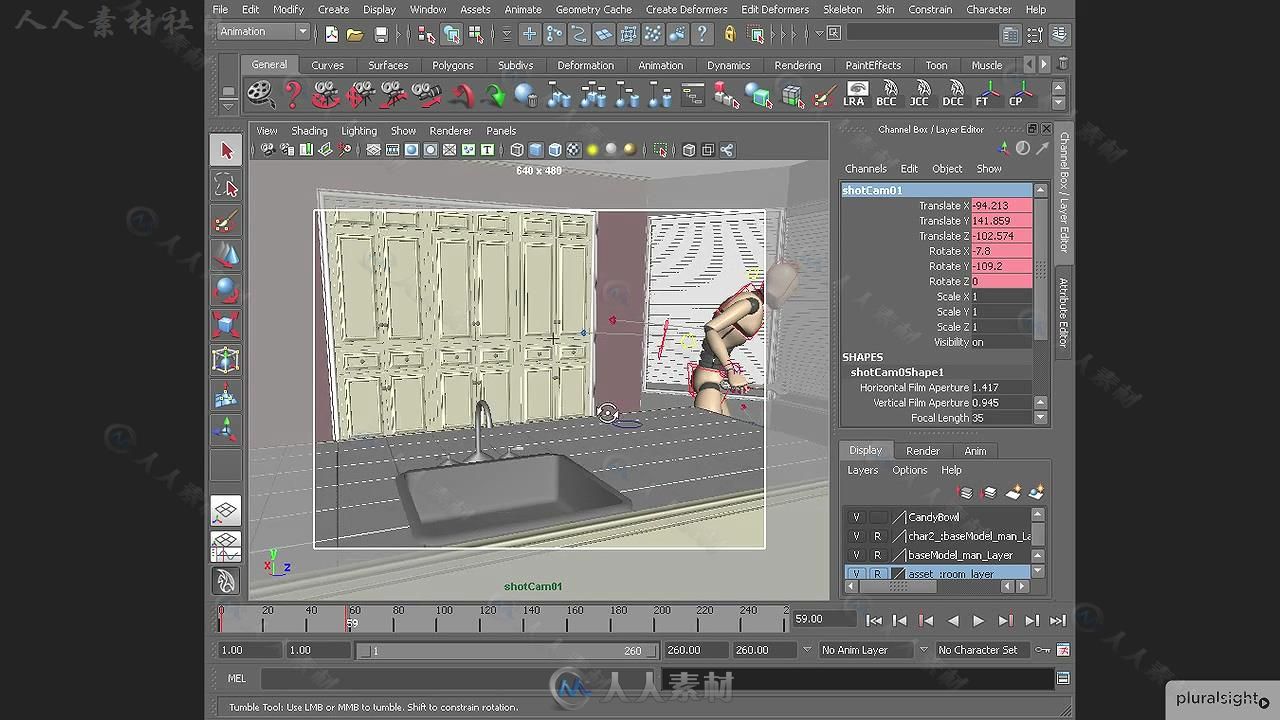Switch to the Polygons shelf tab
The width and height of the screenshot is (1280, 720).
click(x=452, y=65)
